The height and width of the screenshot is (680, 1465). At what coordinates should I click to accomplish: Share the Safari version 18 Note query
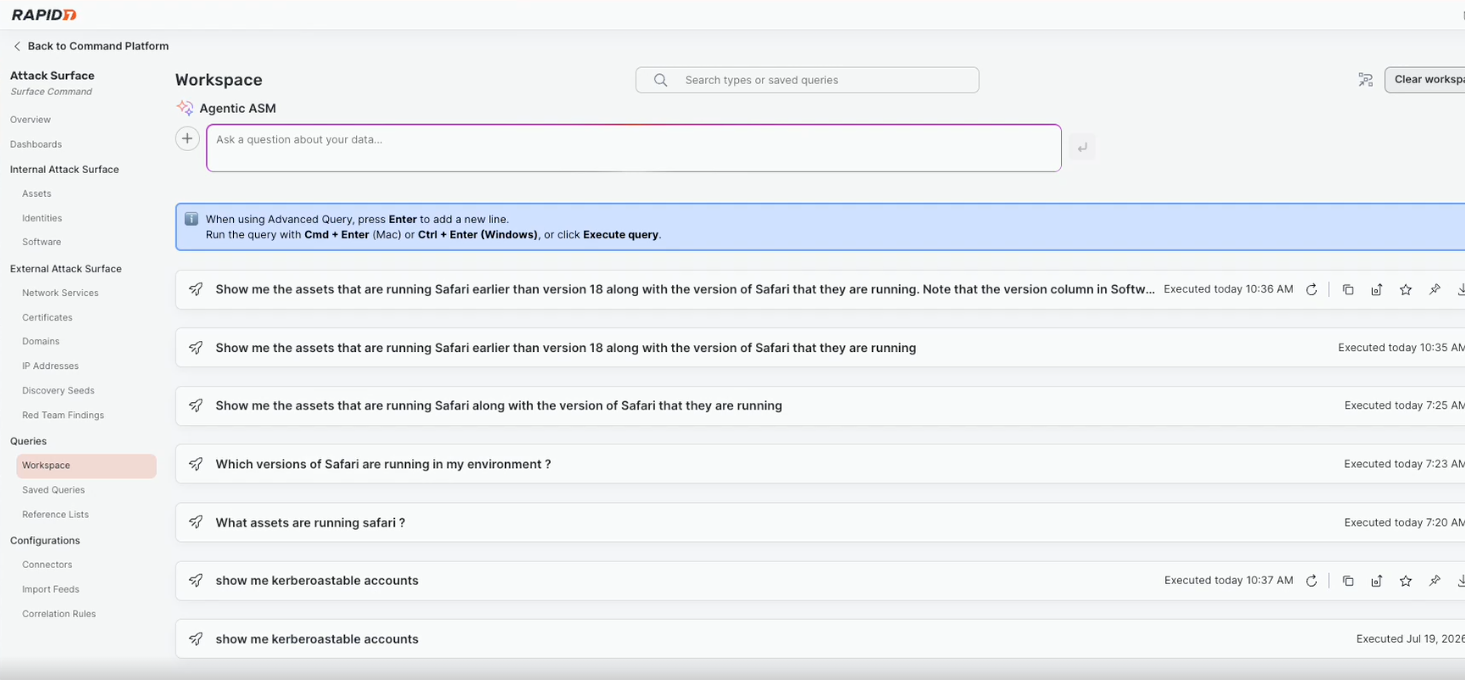(x=1376, y=290)
